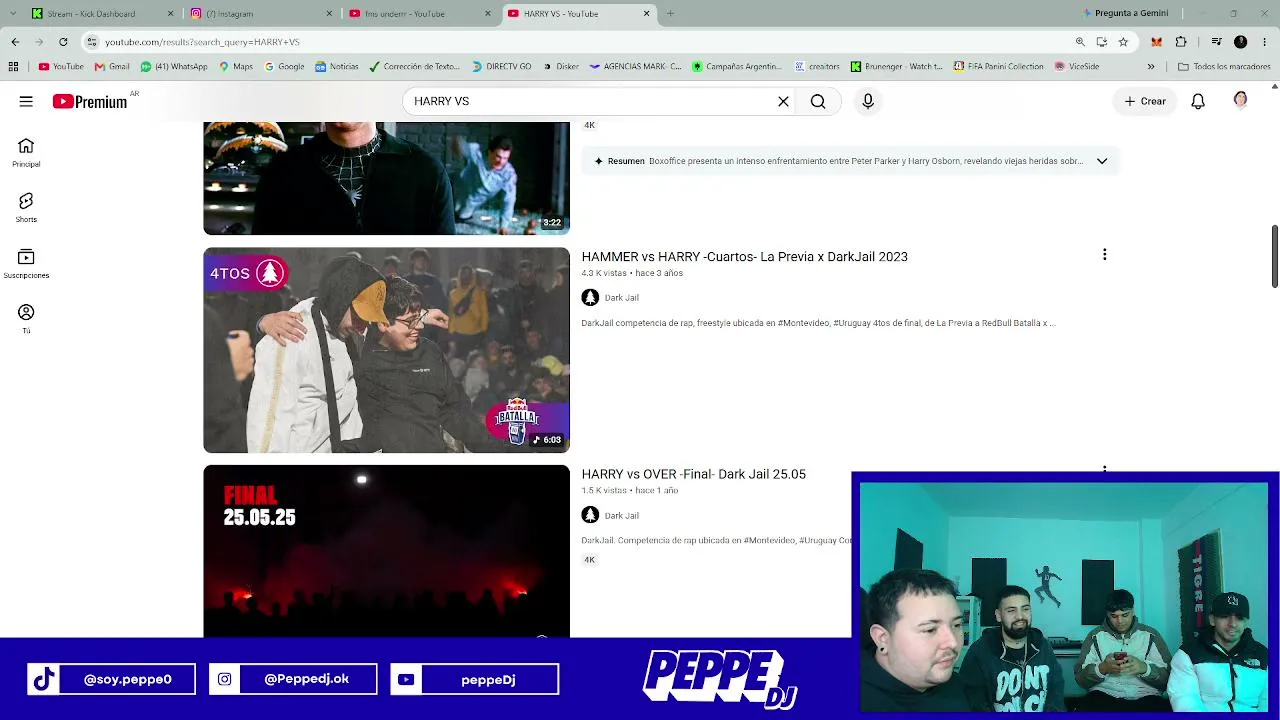
Task: Open the Maps bookmark
Action: pyautogui.click(x=236, y=67)
